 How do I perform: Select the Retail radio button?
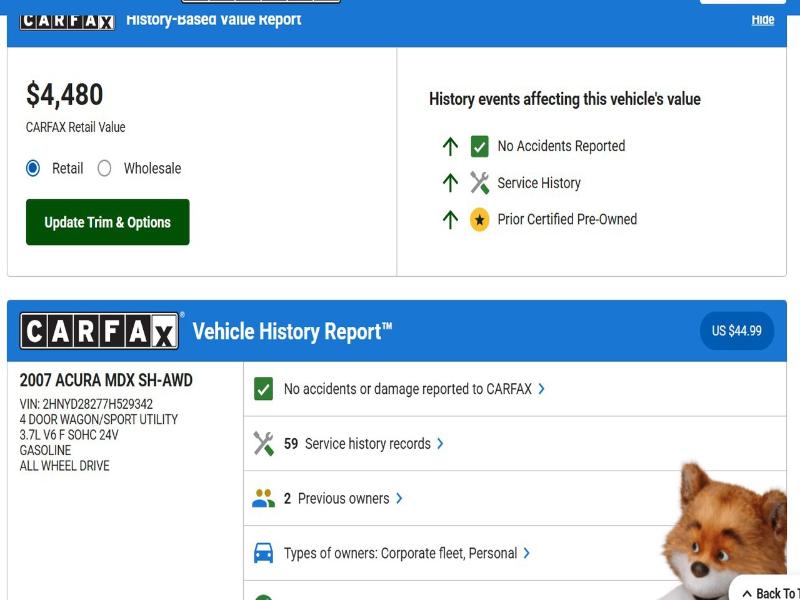coord(34,168)
